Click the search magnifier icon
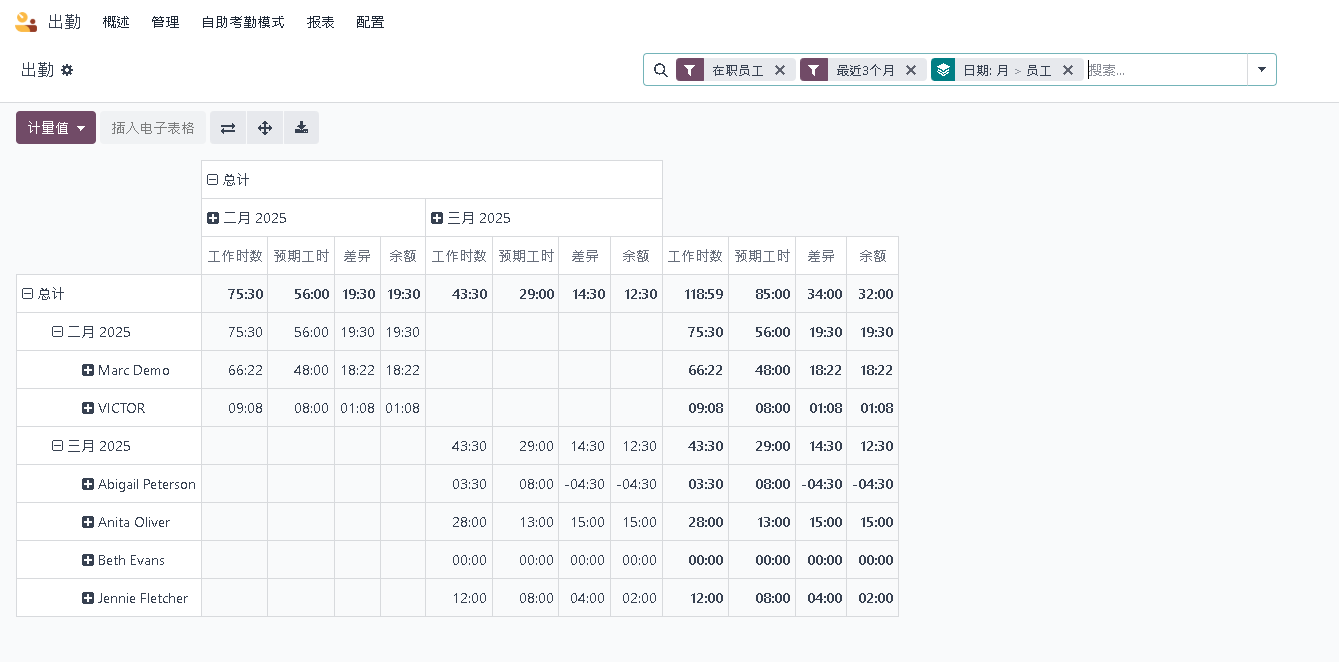The image size is (1339, 662). (x=660, y=70)
